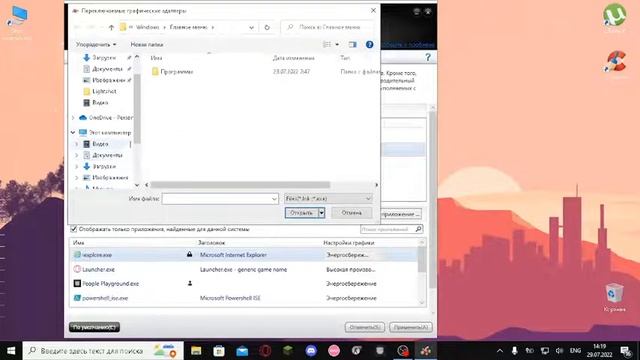Expand Видео node under This PC
640x360 pixels.
tap(76, 144)
